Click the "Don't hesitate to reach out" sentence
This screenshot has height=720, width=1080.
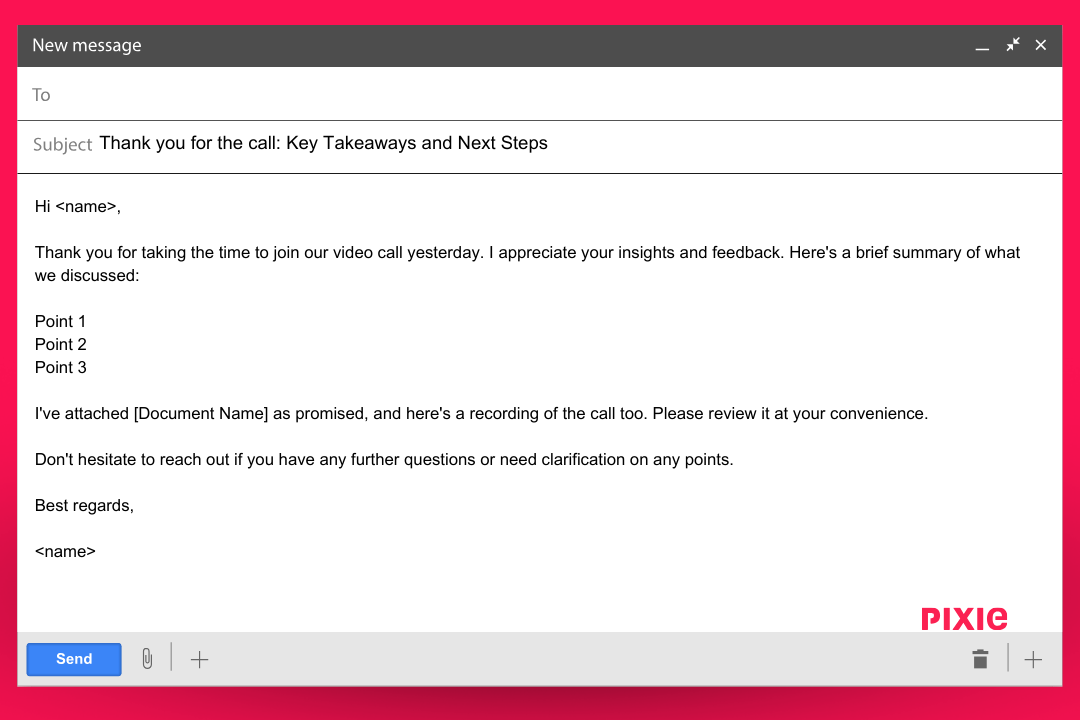coord(384,459)
